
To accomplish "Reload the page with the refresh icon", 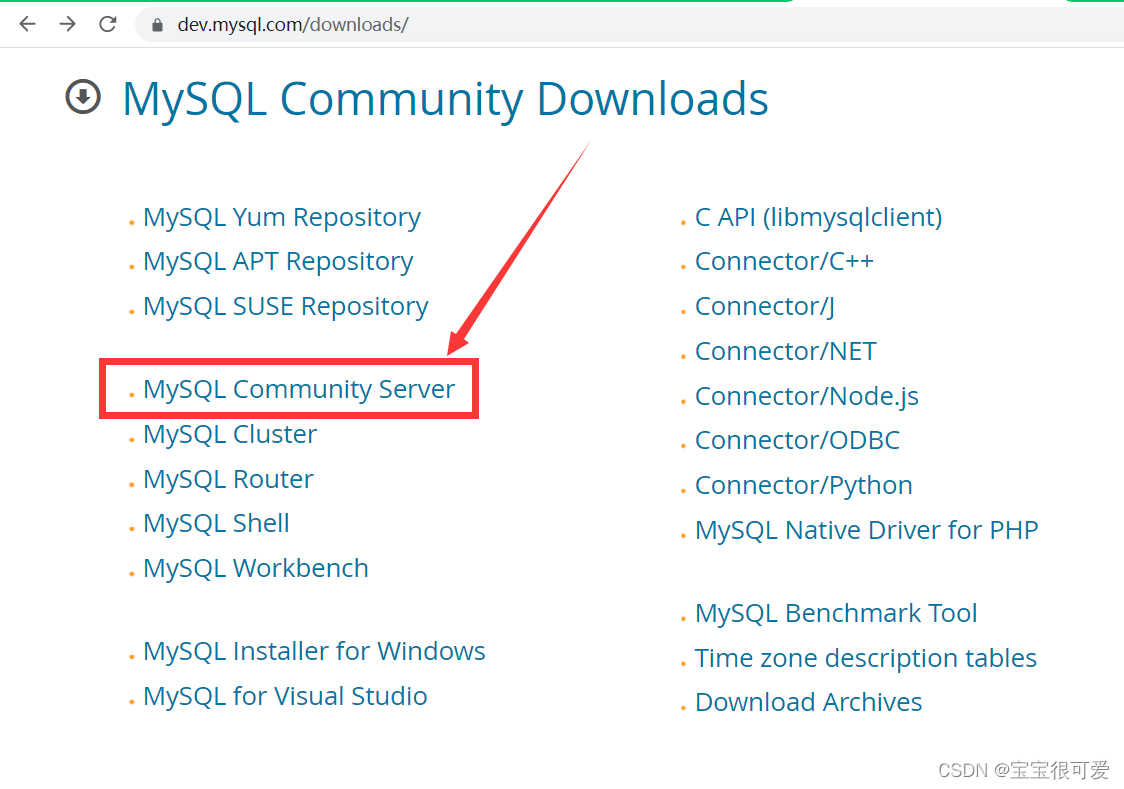I will click(x=108, y=24).
